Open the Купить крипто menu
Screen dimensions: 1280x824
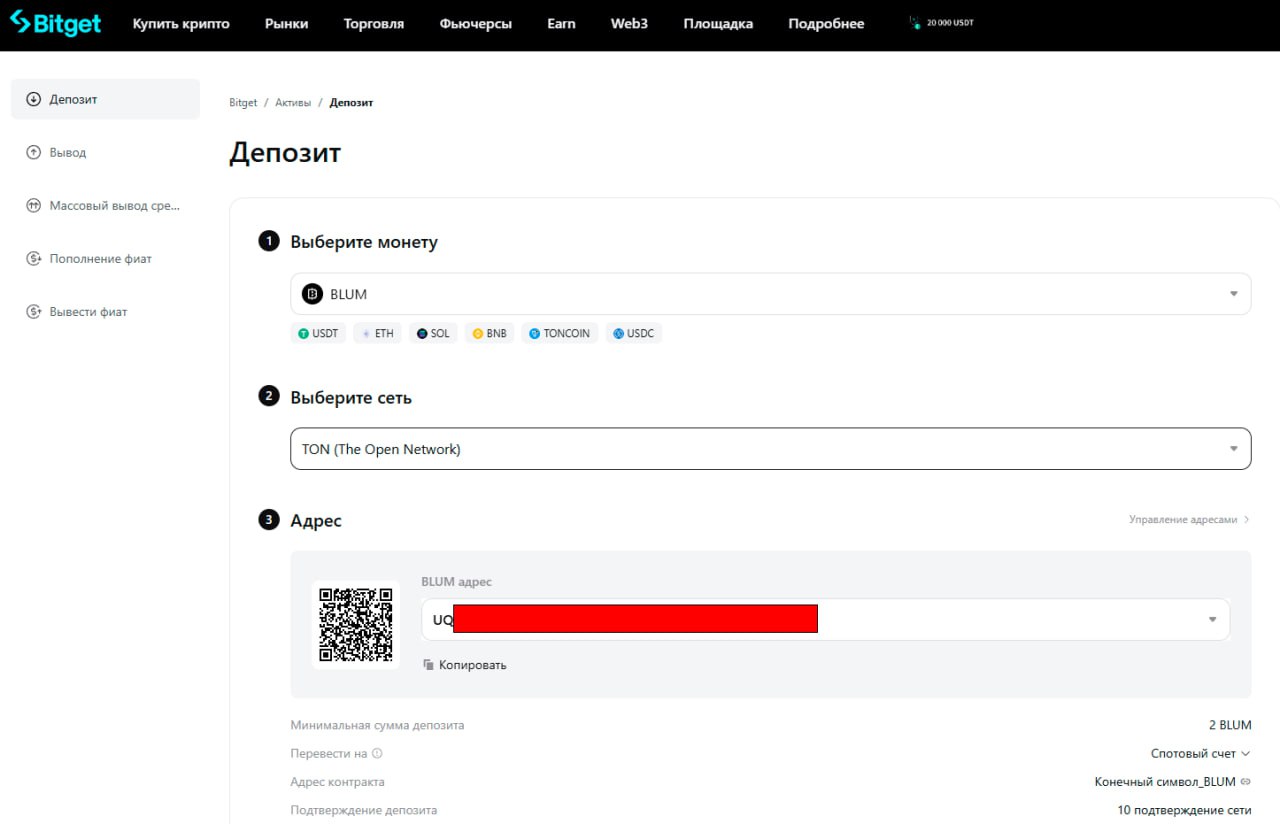tap(181, 24)
